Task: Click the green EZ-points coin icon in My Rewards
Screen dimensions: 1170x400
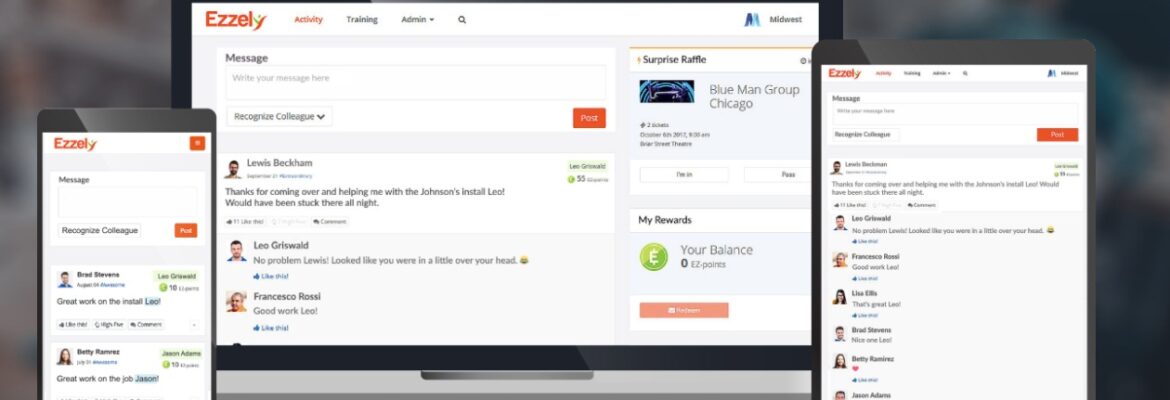Action: [x=654, y=257]
